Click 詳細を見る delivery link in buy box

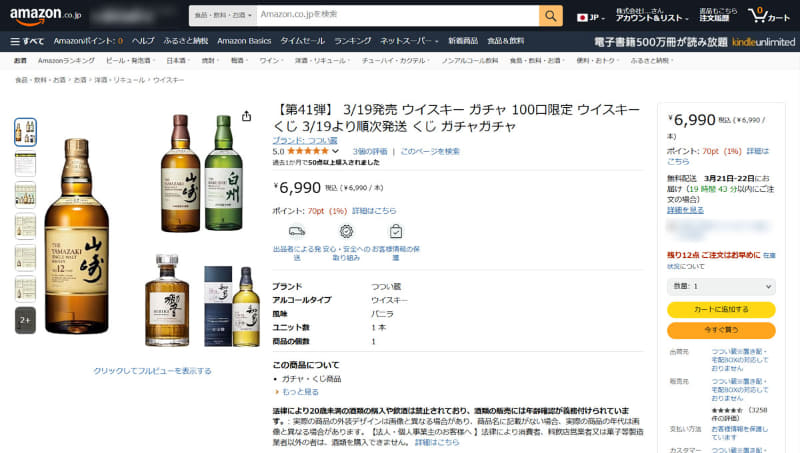[685, 210]
